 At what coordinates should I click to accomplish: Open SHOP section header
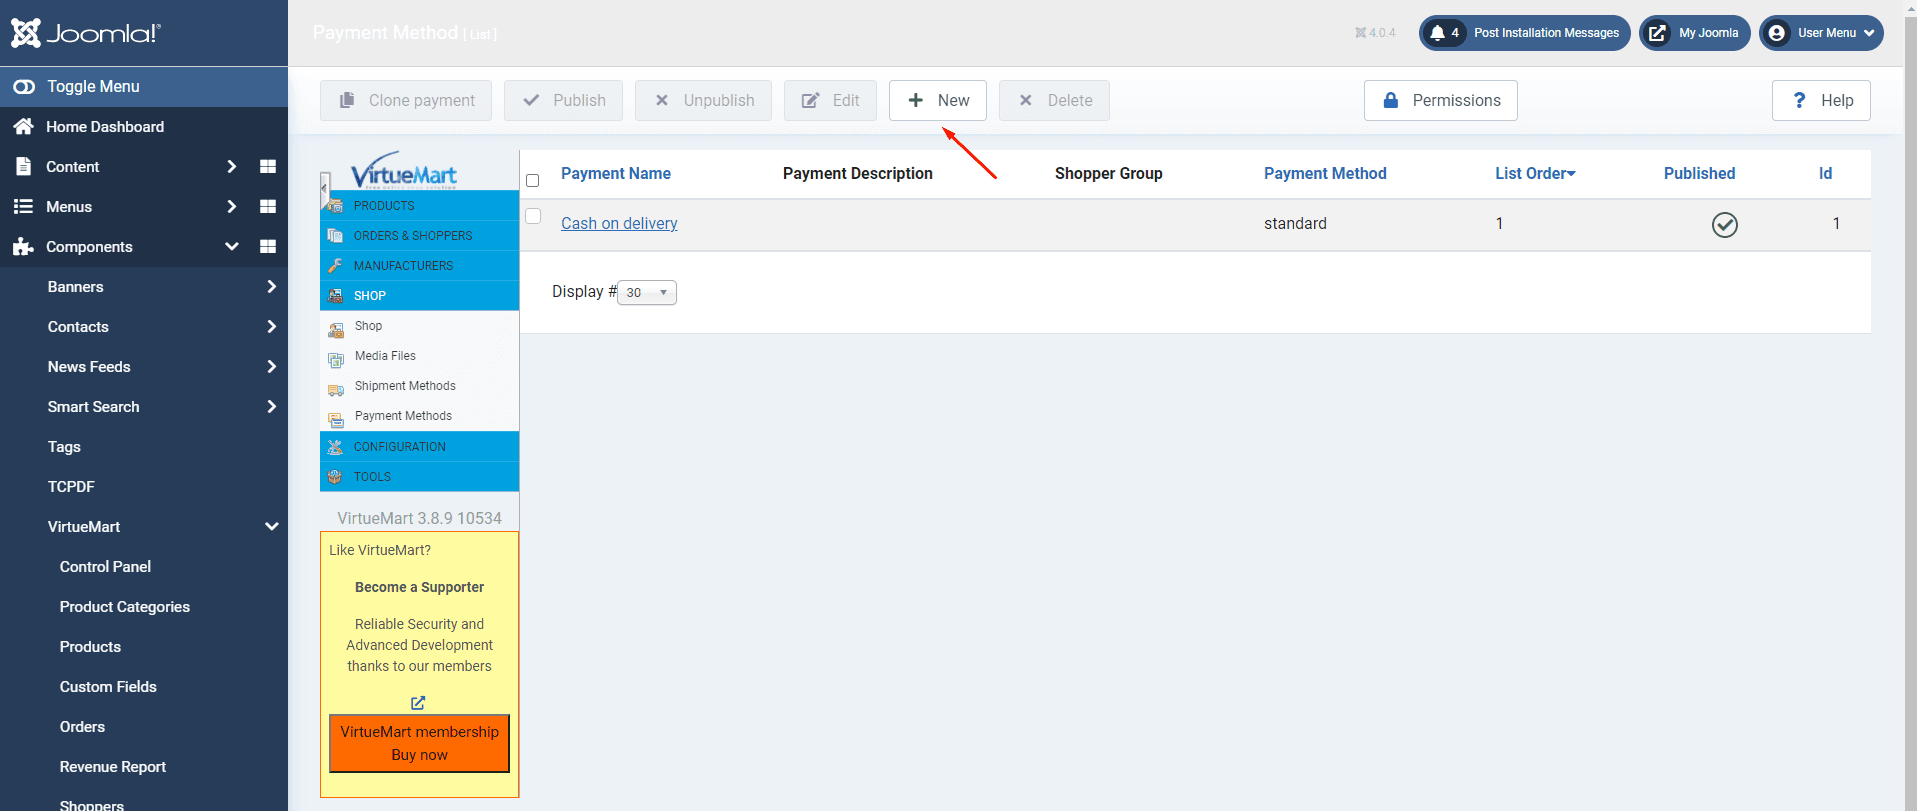[x=419, y=296]
